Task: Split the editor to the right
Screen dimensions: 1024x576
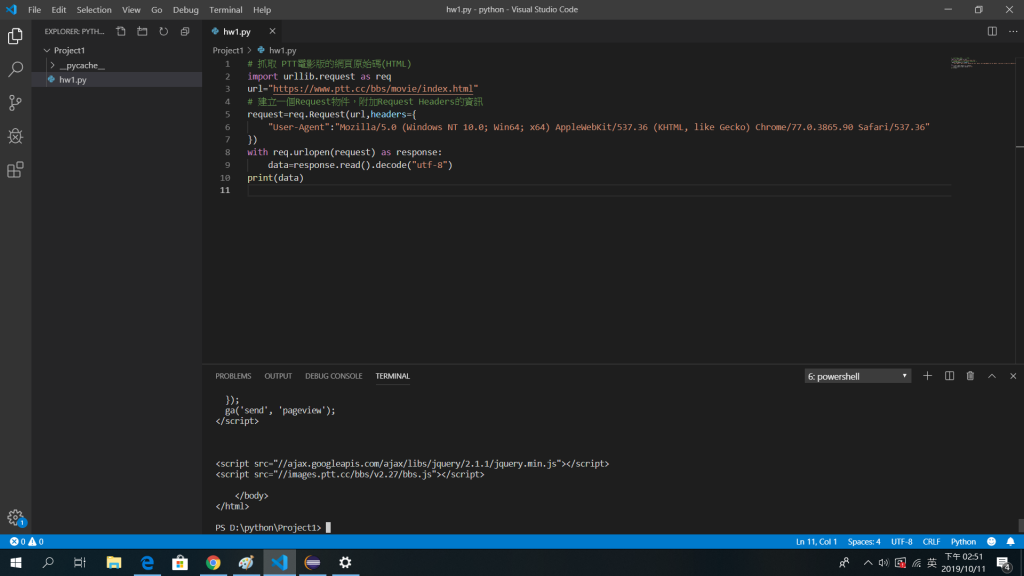Action: [x=992, y=31]
